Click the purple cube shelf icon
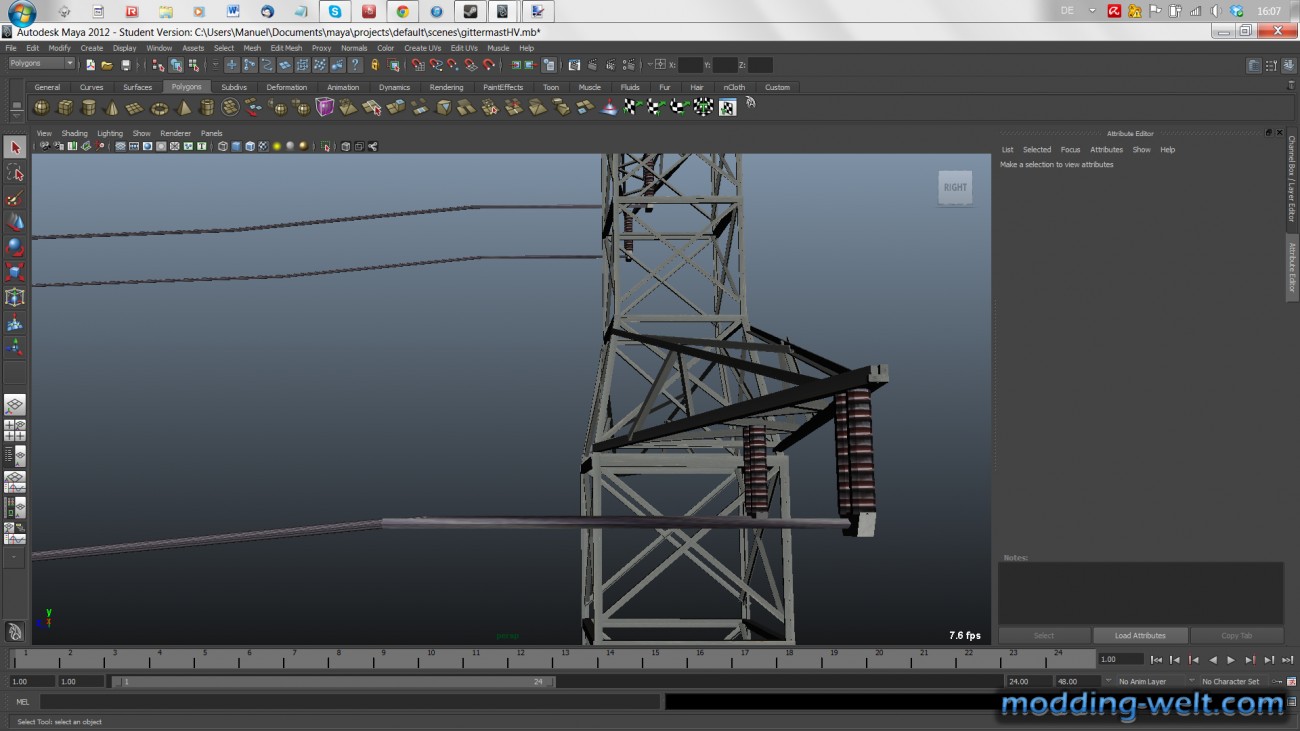This screenshot has height=731, width=1300. click(325, 107)
